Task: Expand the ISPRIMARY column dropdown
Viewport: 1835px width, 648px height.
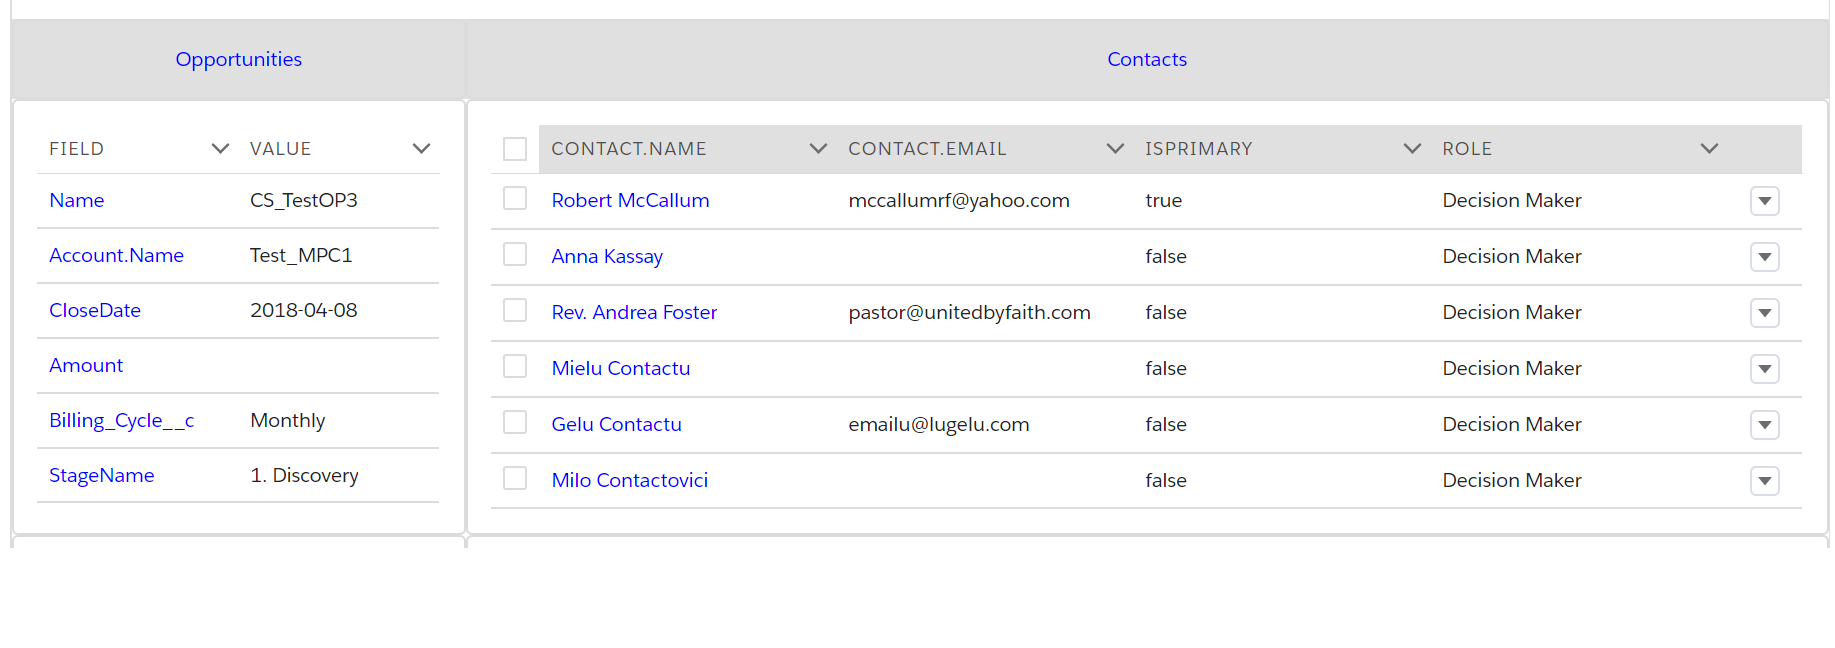Action: [1412, 149]
